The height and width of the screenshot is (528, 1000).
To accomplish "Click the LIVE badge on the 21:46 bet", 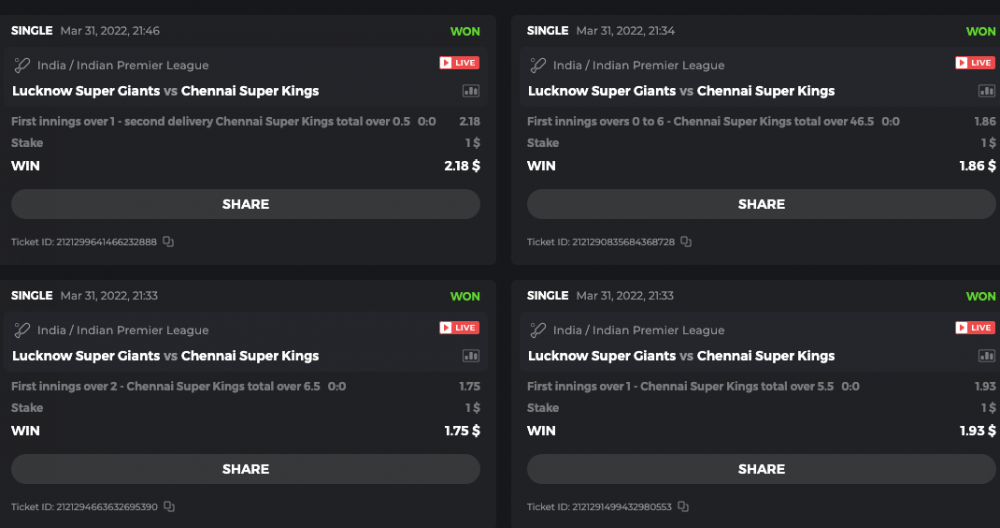I will 459,63.
